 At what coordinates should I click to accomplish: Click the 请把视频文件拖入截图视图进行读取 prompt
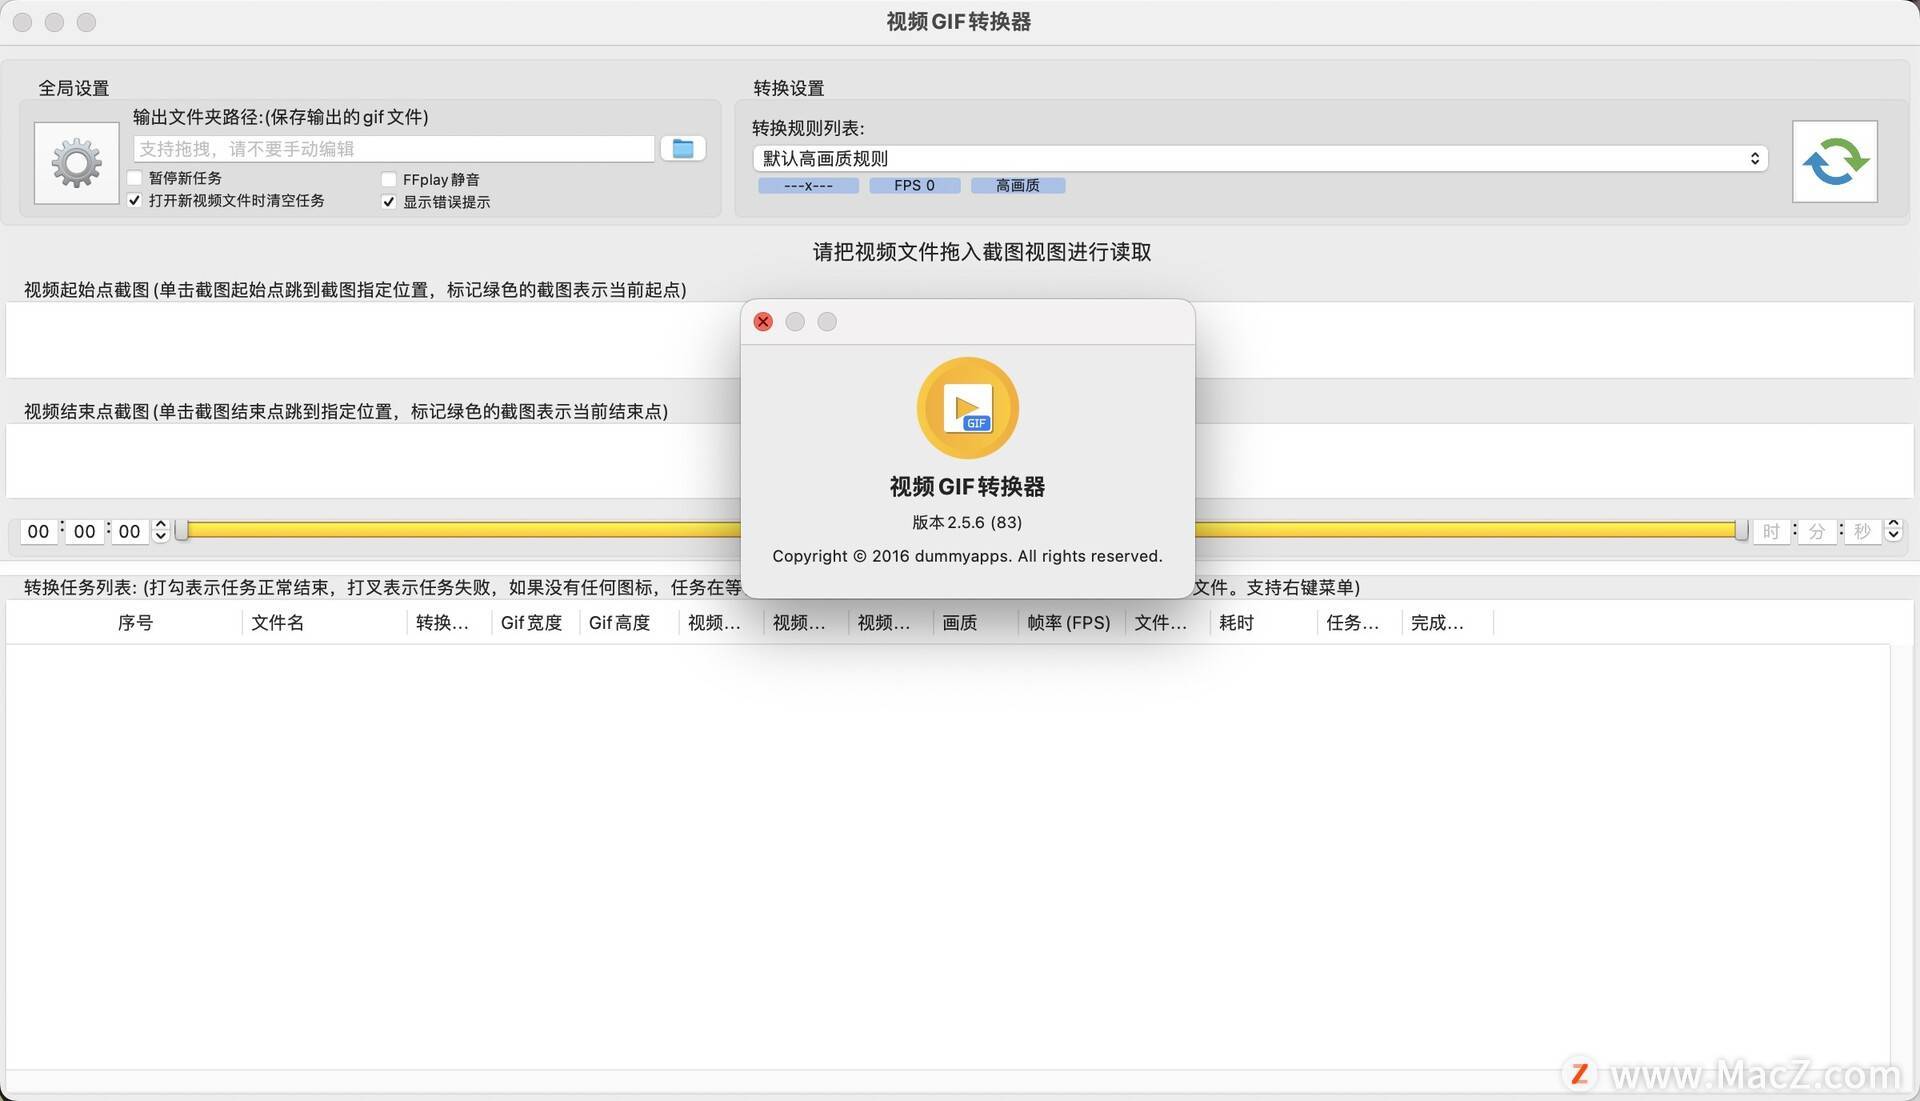(981, 252)
